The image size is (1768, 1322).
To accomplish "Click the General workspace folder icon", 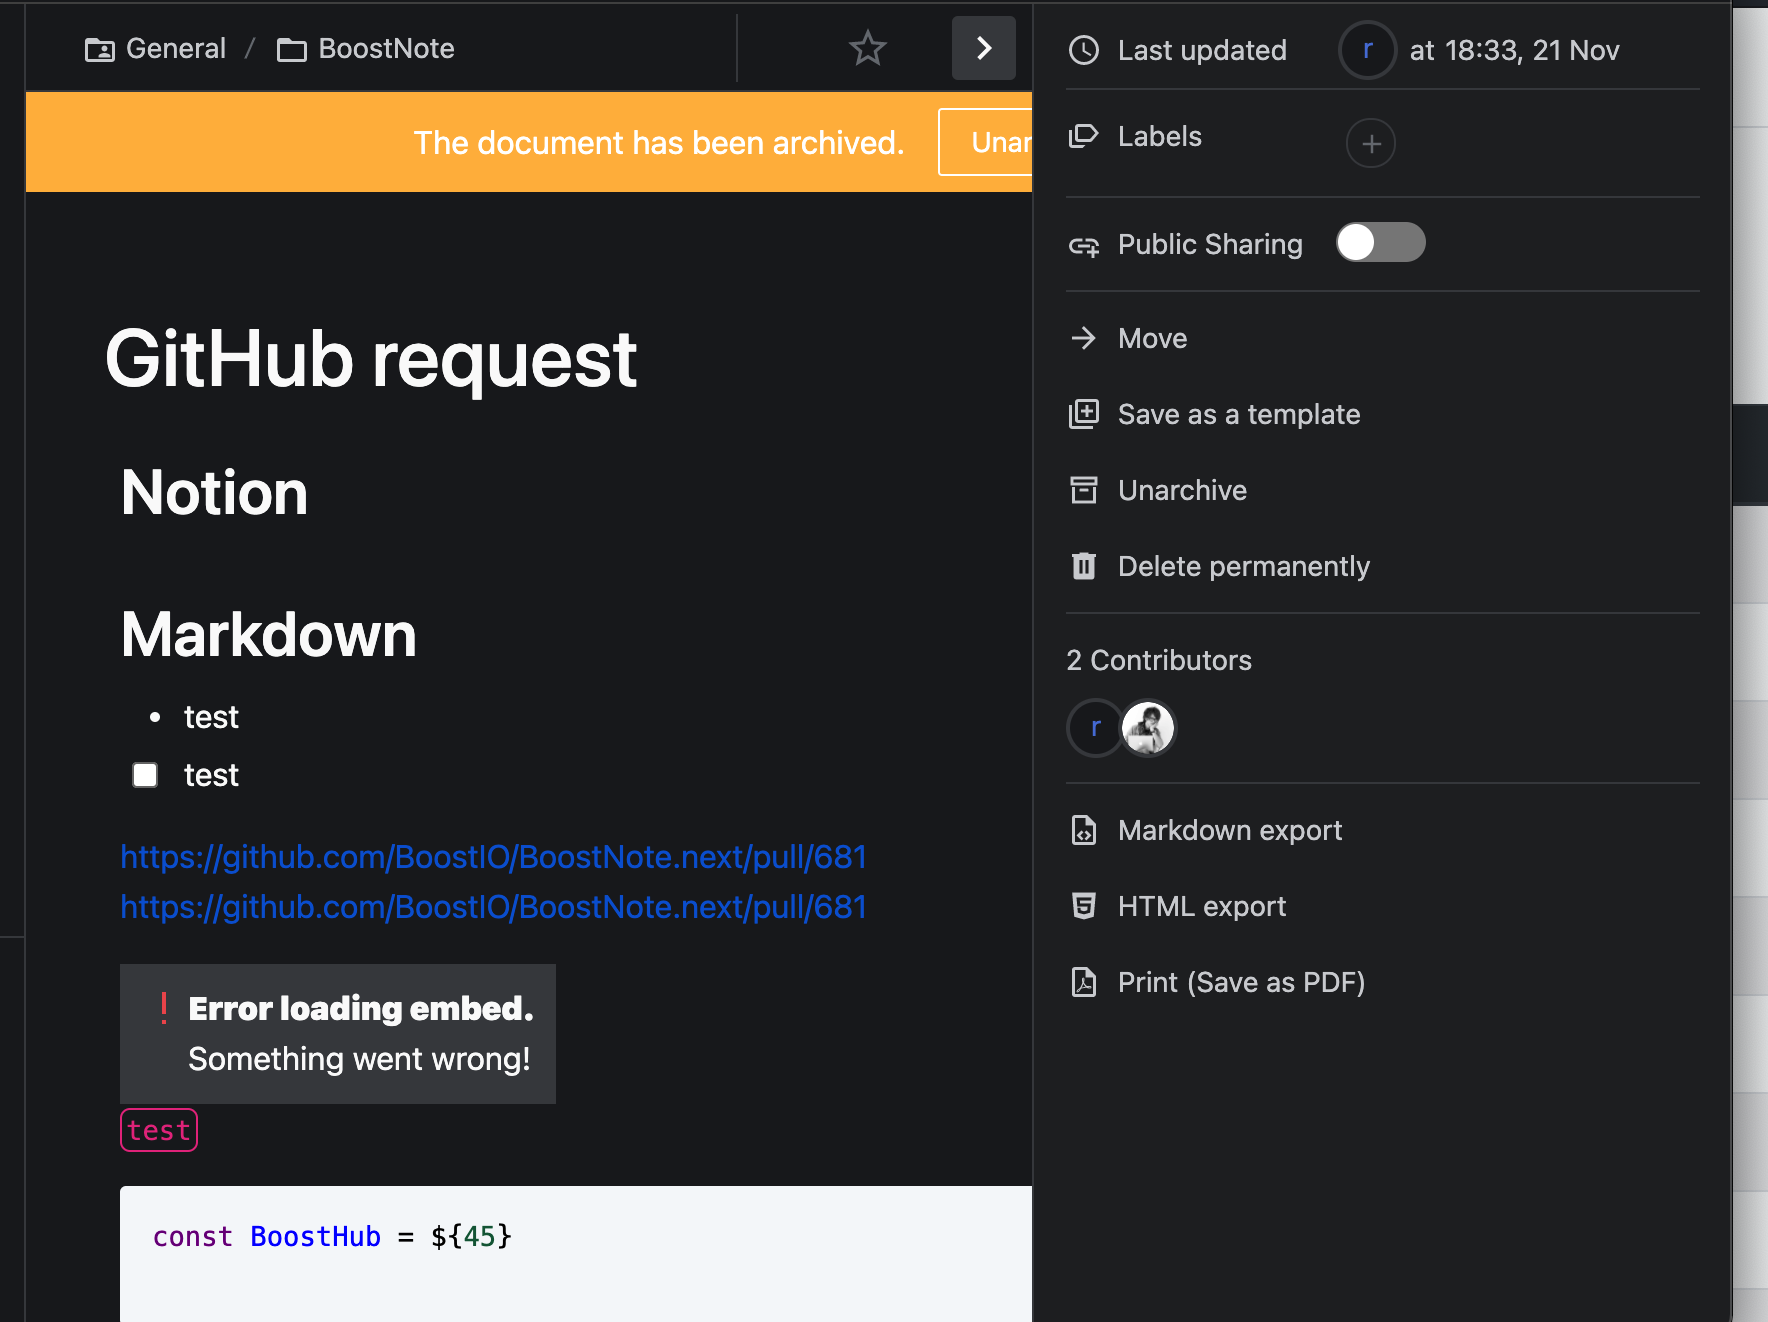I will pyautogui.click(x=100, y=49).
